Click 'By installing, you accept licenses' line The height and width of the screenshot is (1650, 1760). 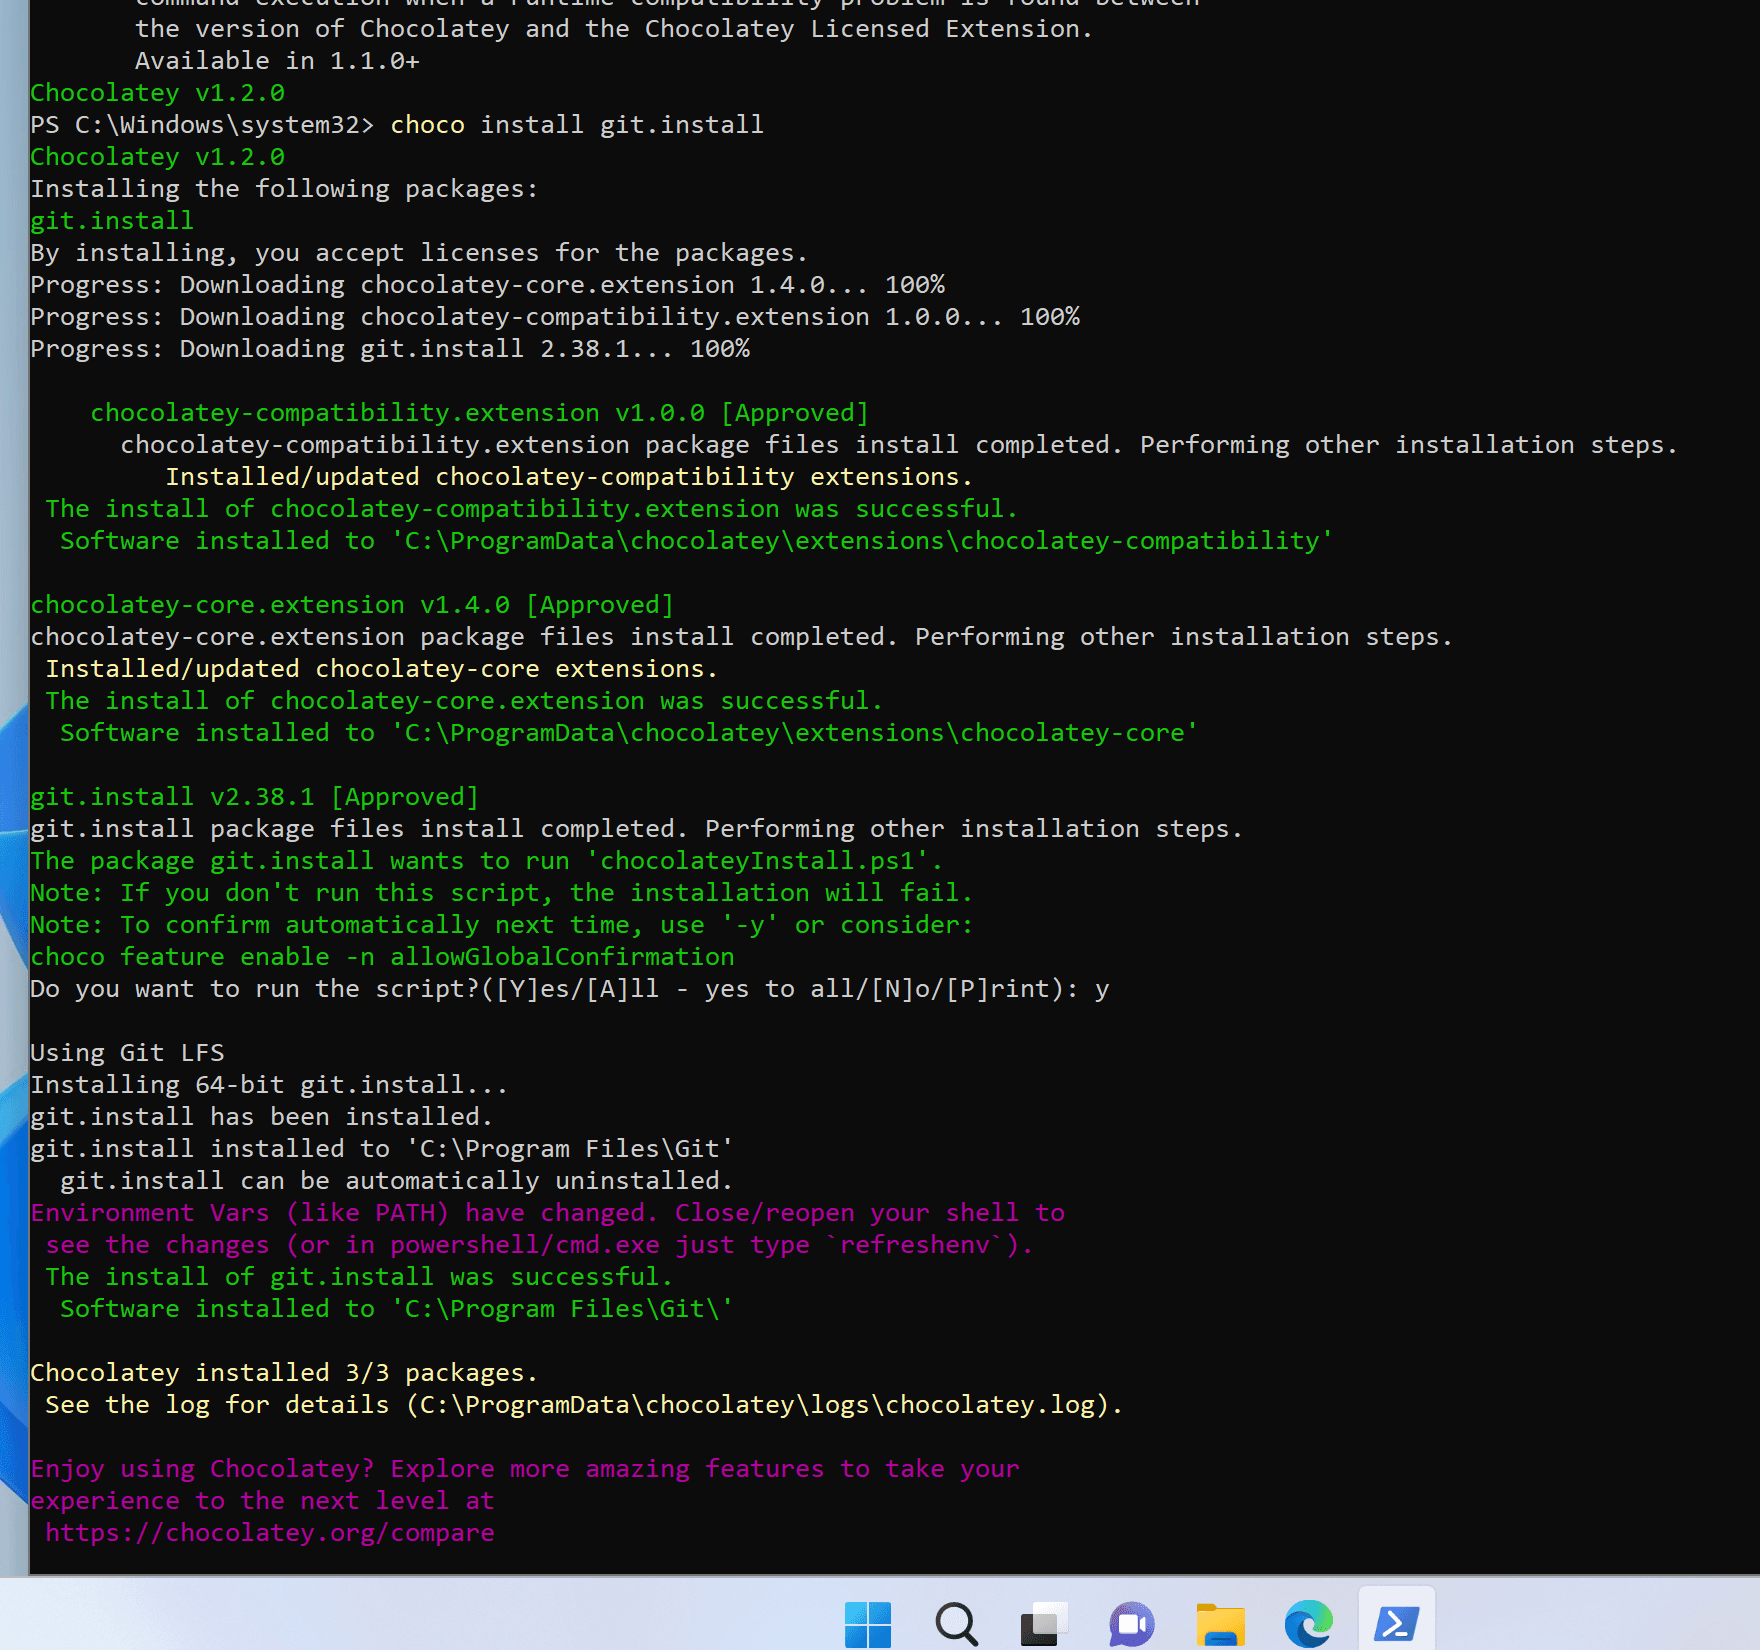click(x=419, y=253)
